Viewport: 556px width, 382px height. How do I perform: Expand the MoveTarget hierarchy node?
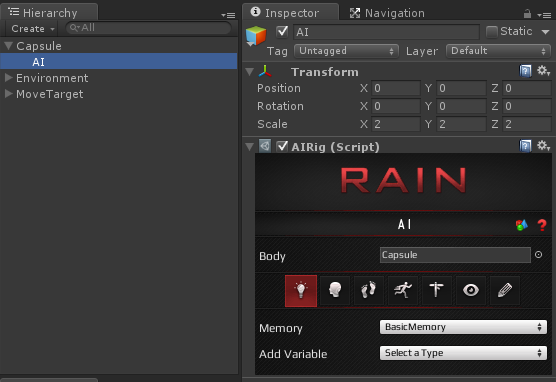(9, 94)
